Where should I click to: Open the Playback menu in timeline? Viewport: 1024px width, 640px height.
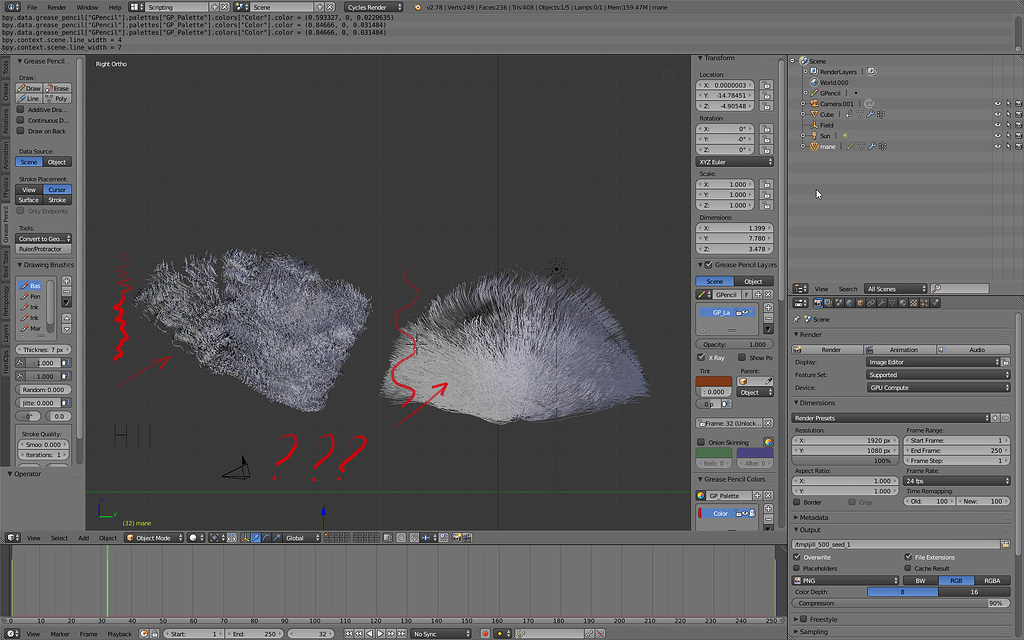click(120, 634)
